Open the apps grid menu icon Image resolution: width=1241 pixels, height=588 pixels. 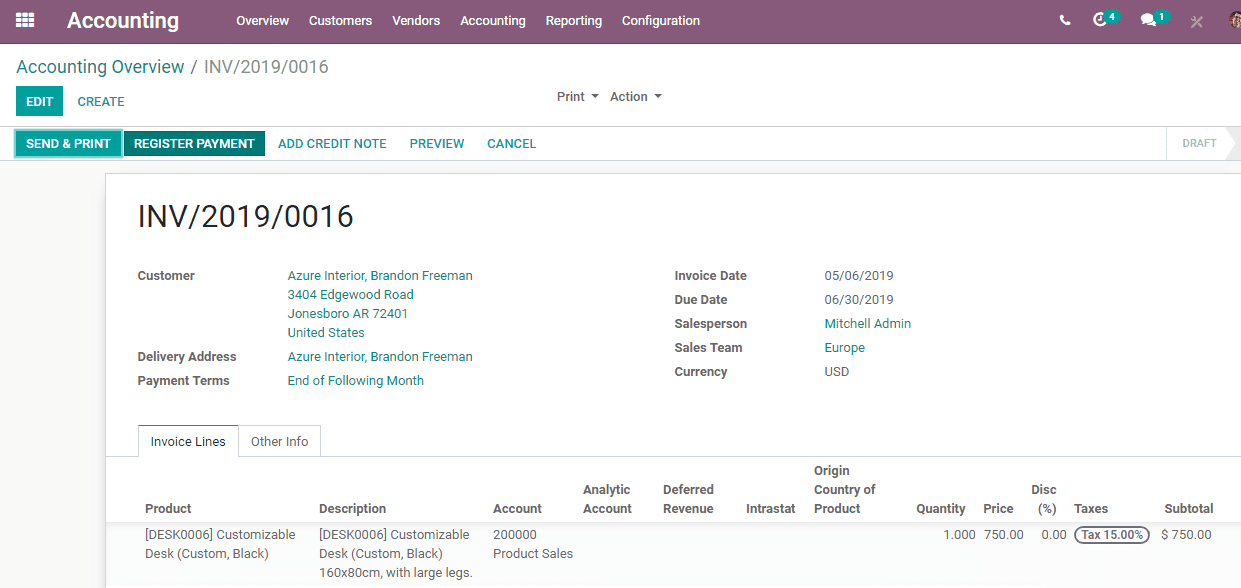click(25, 20)
